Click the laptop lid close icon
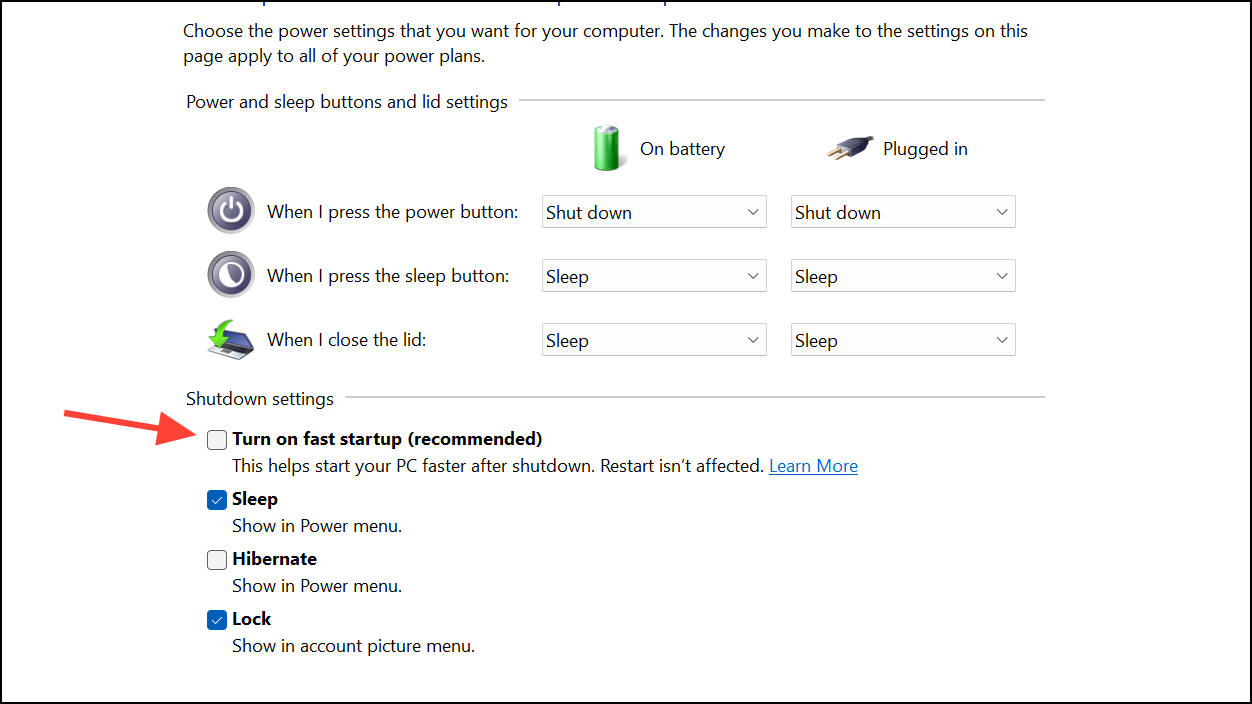This screenshot has width=1252, height=704. [x=231, y=339]
